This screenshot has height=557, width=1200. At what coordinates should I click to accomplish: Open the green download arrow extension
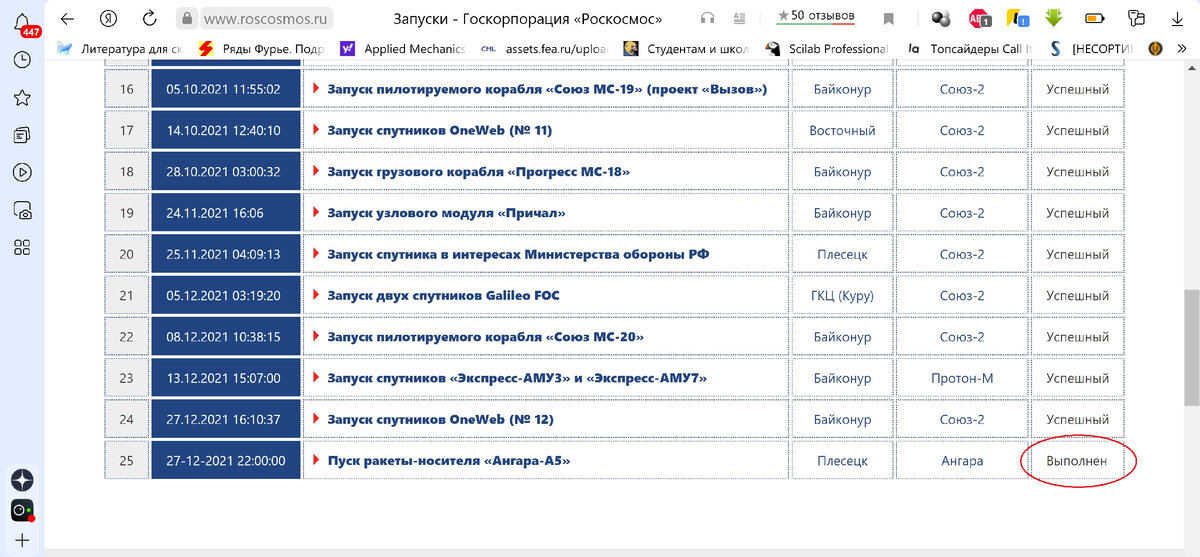click(x=1054, y=18)
